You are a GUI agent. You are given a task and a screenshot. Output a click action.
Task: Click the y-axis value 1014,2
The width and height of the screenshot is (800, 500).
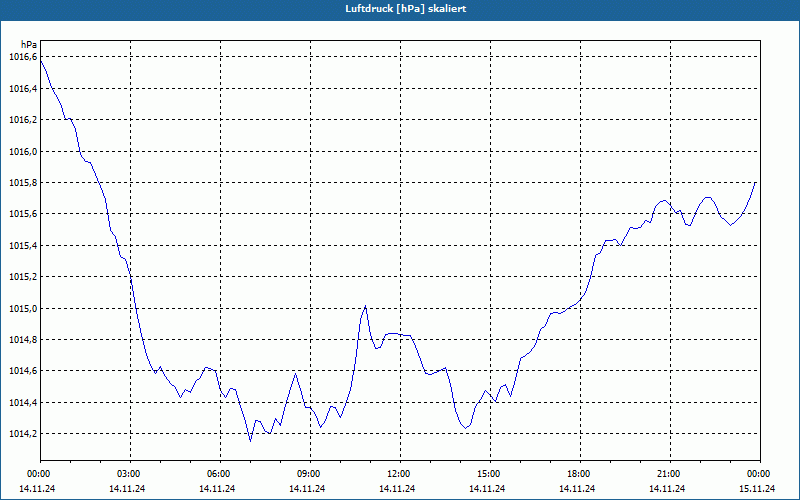(x=23, y=434)
